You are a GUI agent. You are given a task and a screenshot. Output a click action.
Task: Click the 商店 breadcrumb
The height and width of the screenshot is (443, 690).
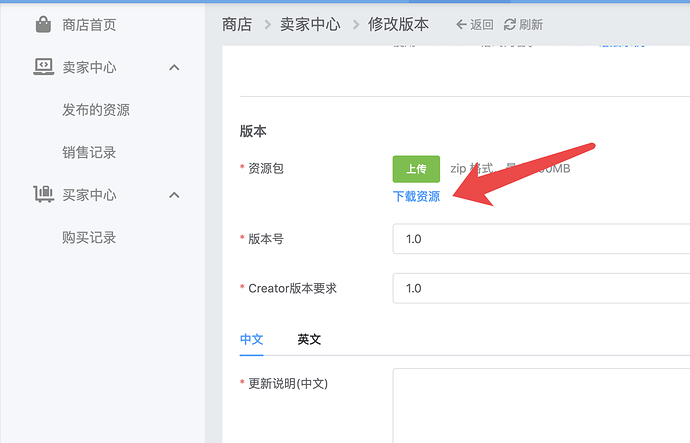pyautogui.click(x=237, y=24)
